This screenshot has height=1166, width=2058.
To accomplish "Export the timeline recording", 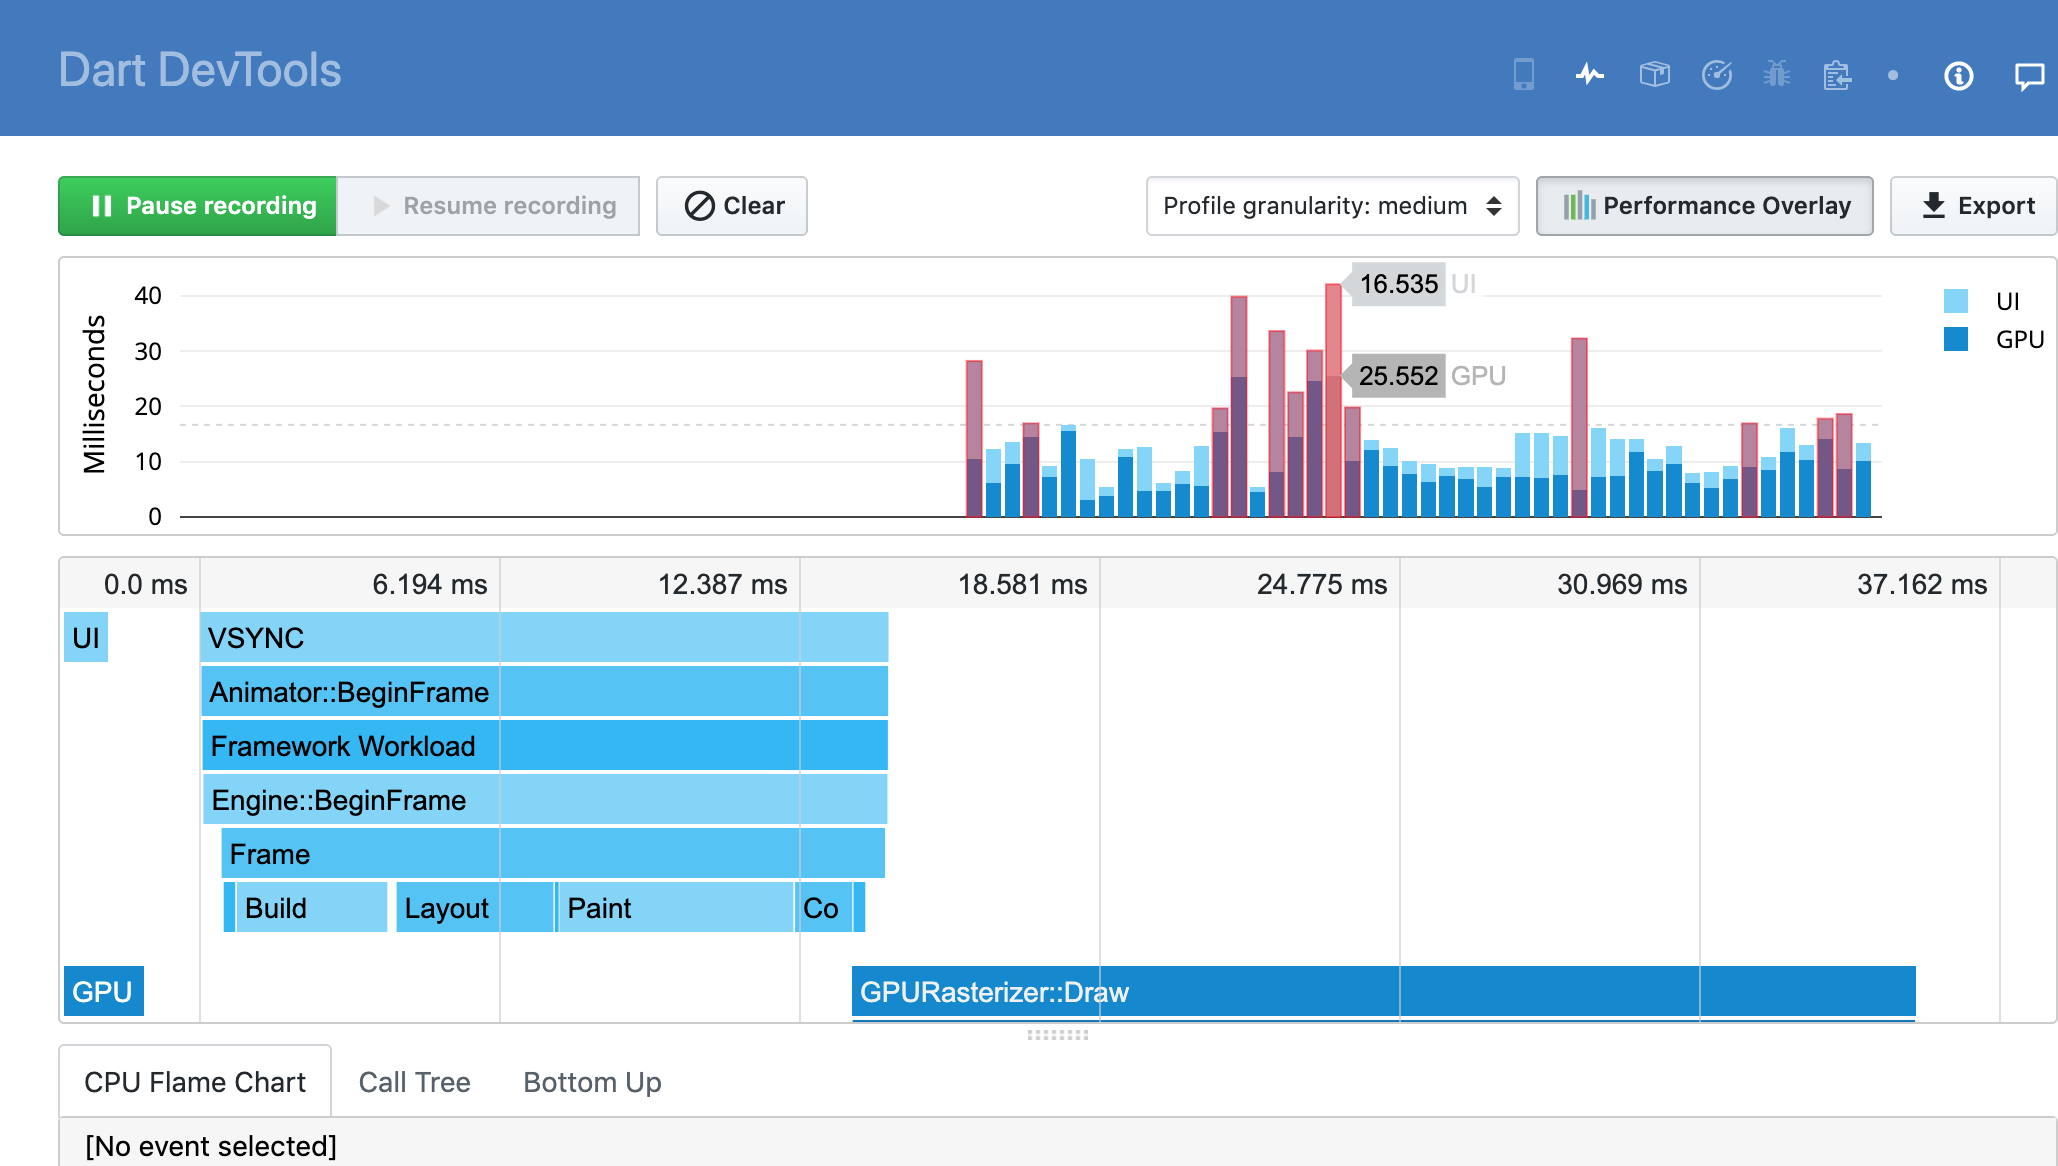I will point(1972,206).
